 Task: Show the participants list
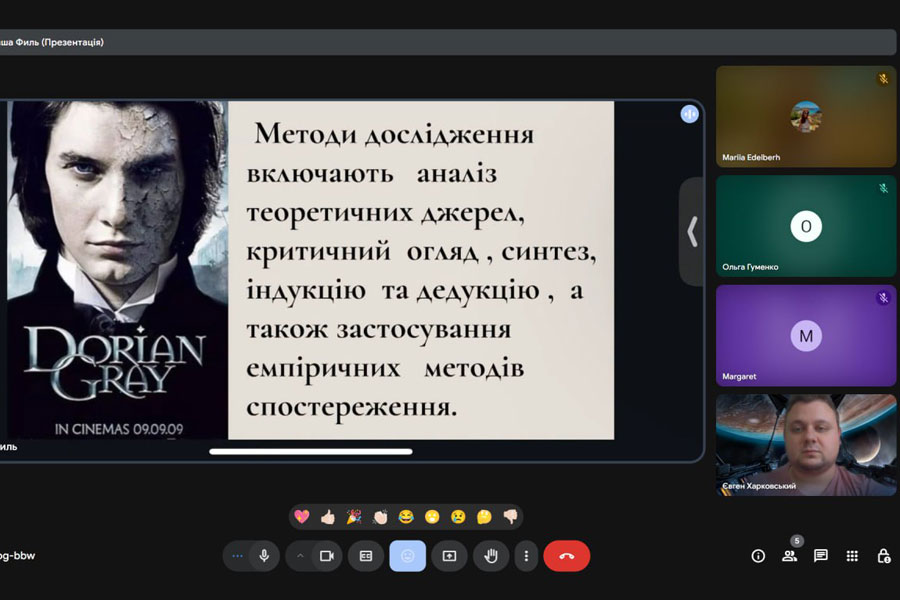pos(790,556)
